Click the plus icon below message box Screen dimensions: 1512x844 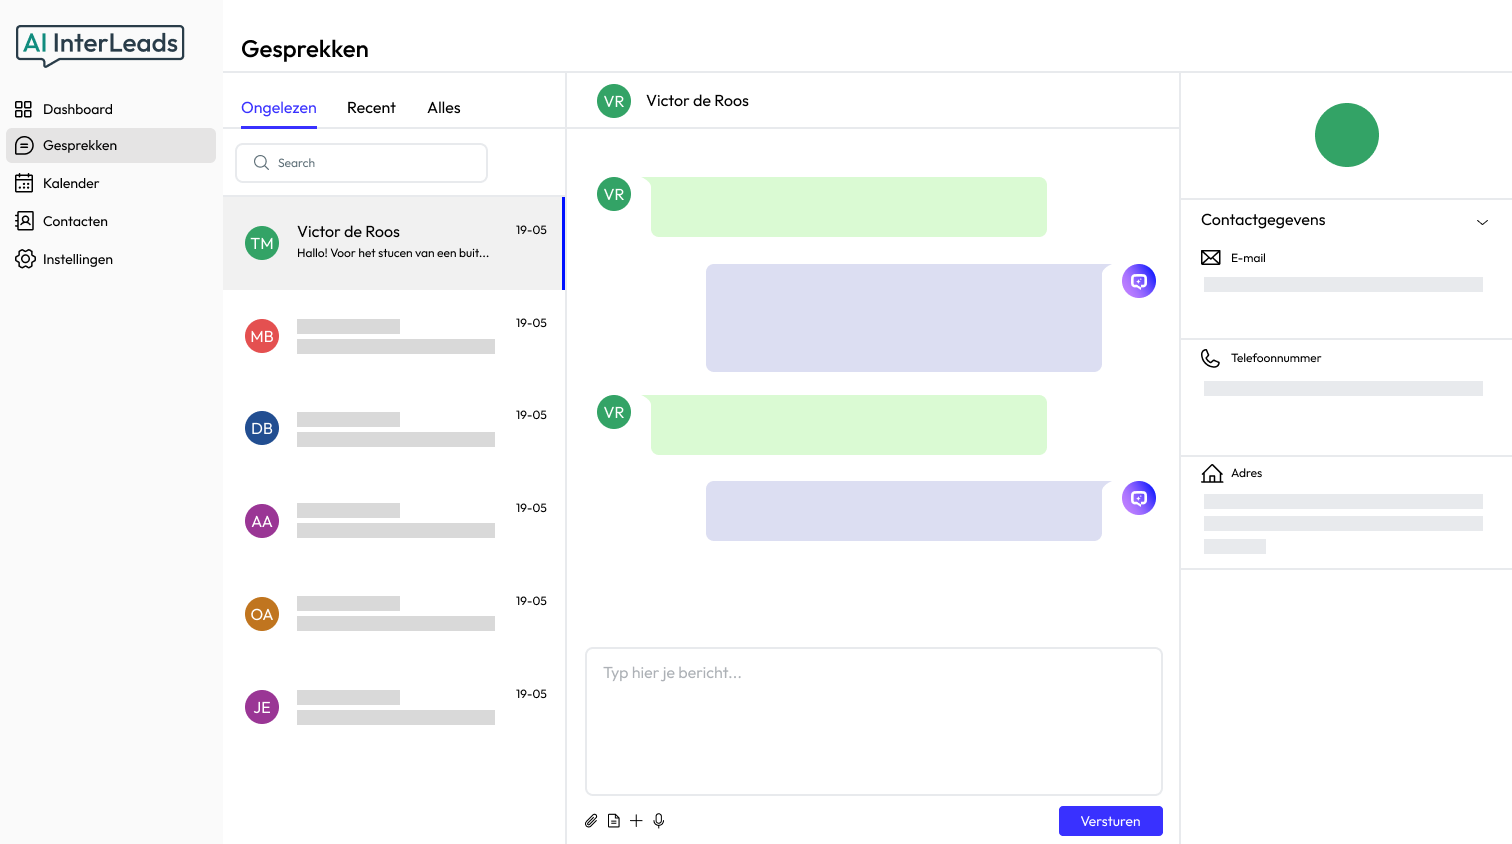636,821
